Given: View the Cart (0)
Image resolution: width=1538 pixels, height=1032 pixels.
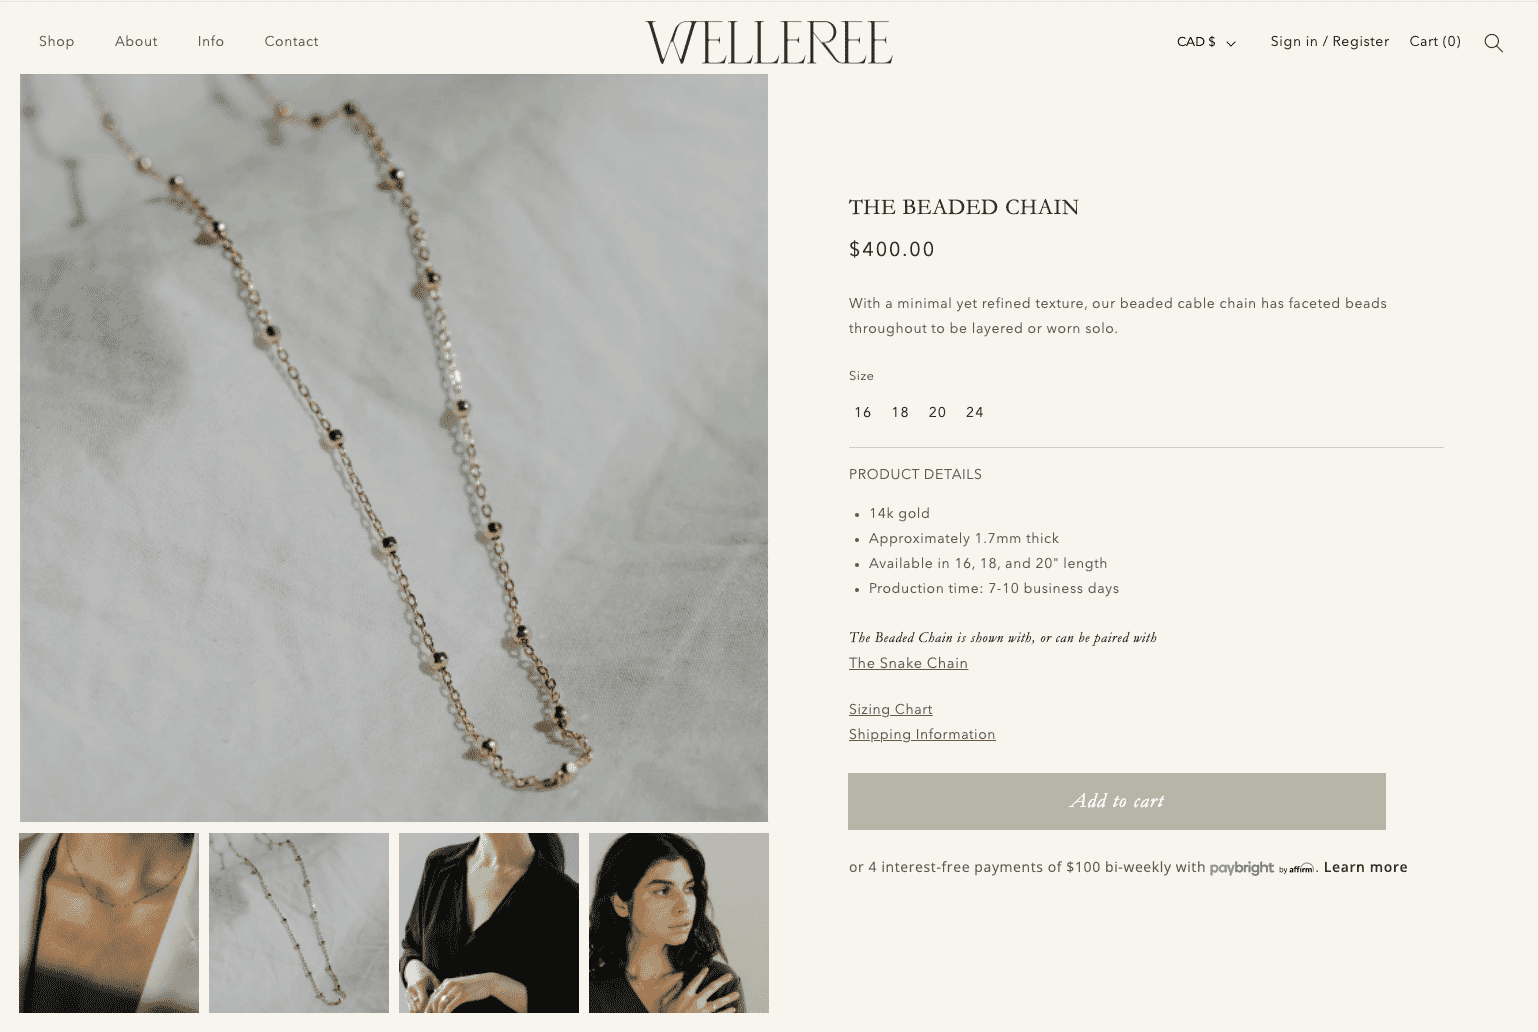Looking at the screenshot, I should click(x=1435, y=41).
